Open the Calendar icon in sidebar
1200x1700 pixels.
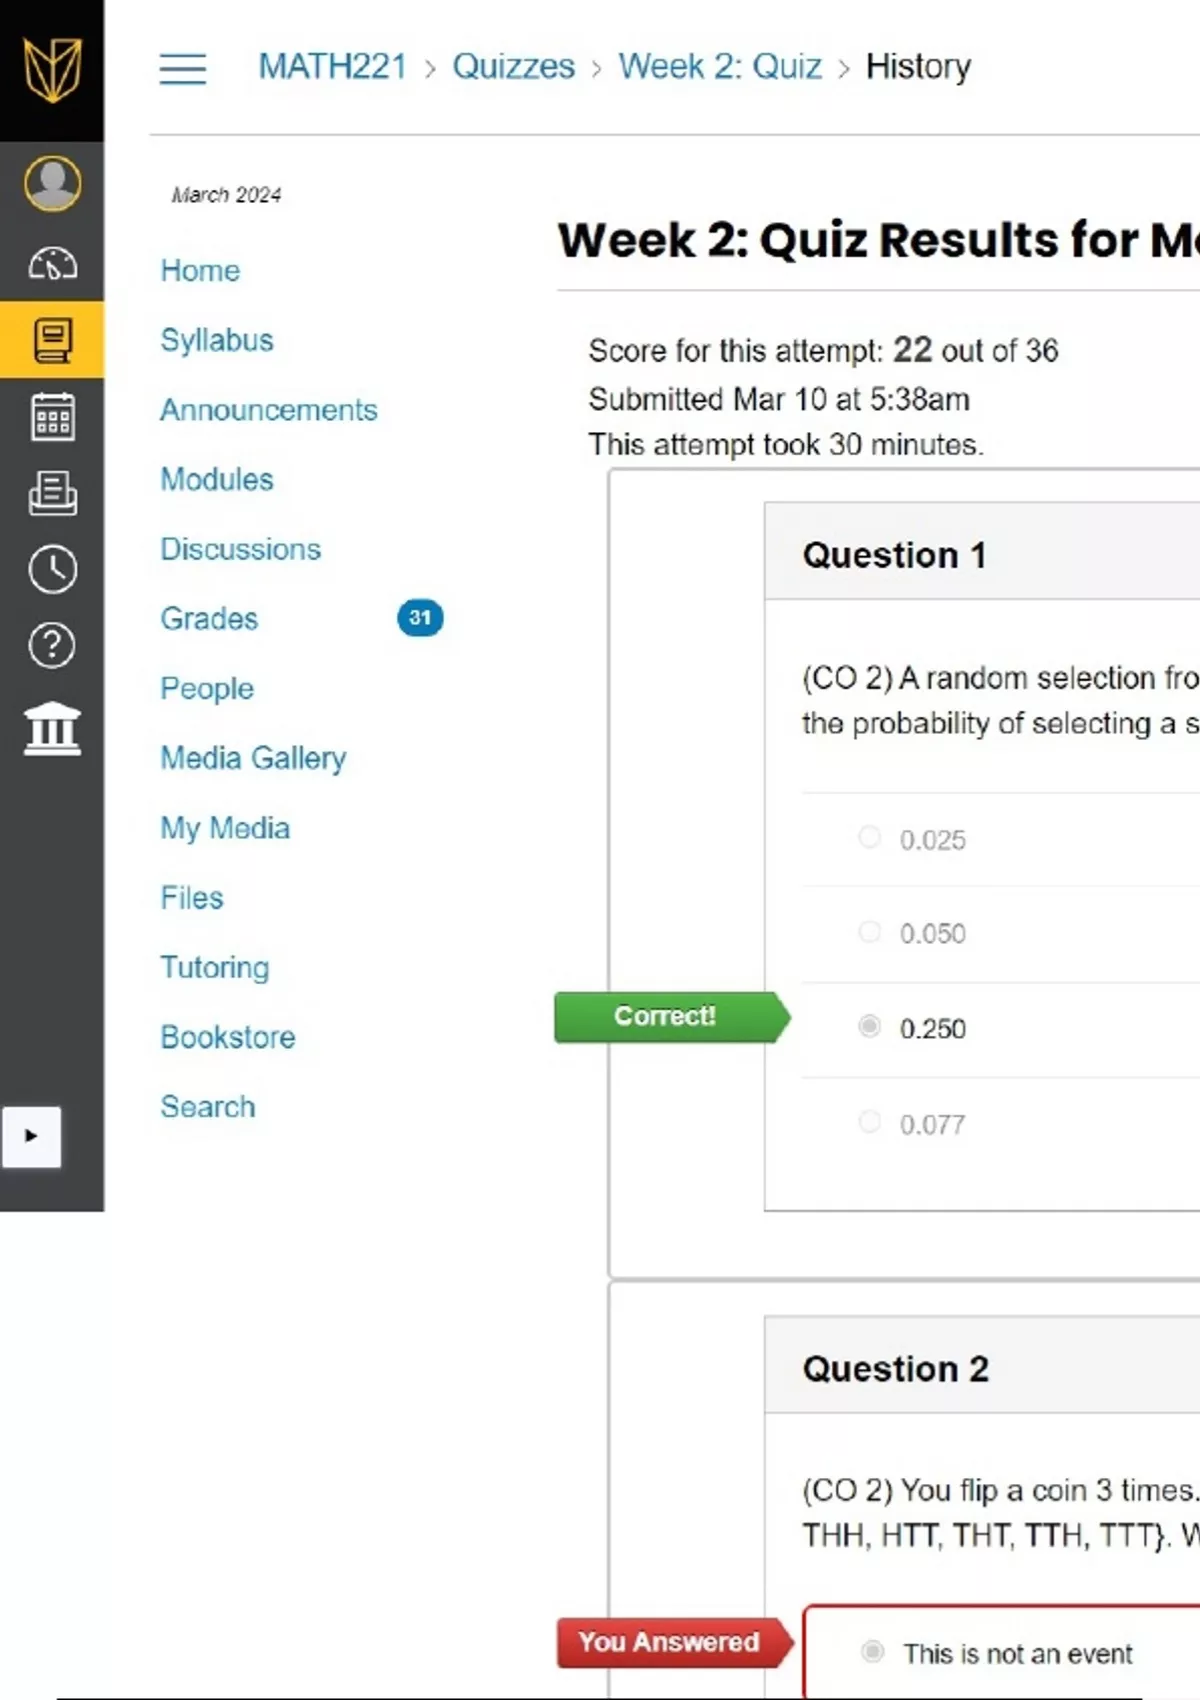click(x=52, y=416)
